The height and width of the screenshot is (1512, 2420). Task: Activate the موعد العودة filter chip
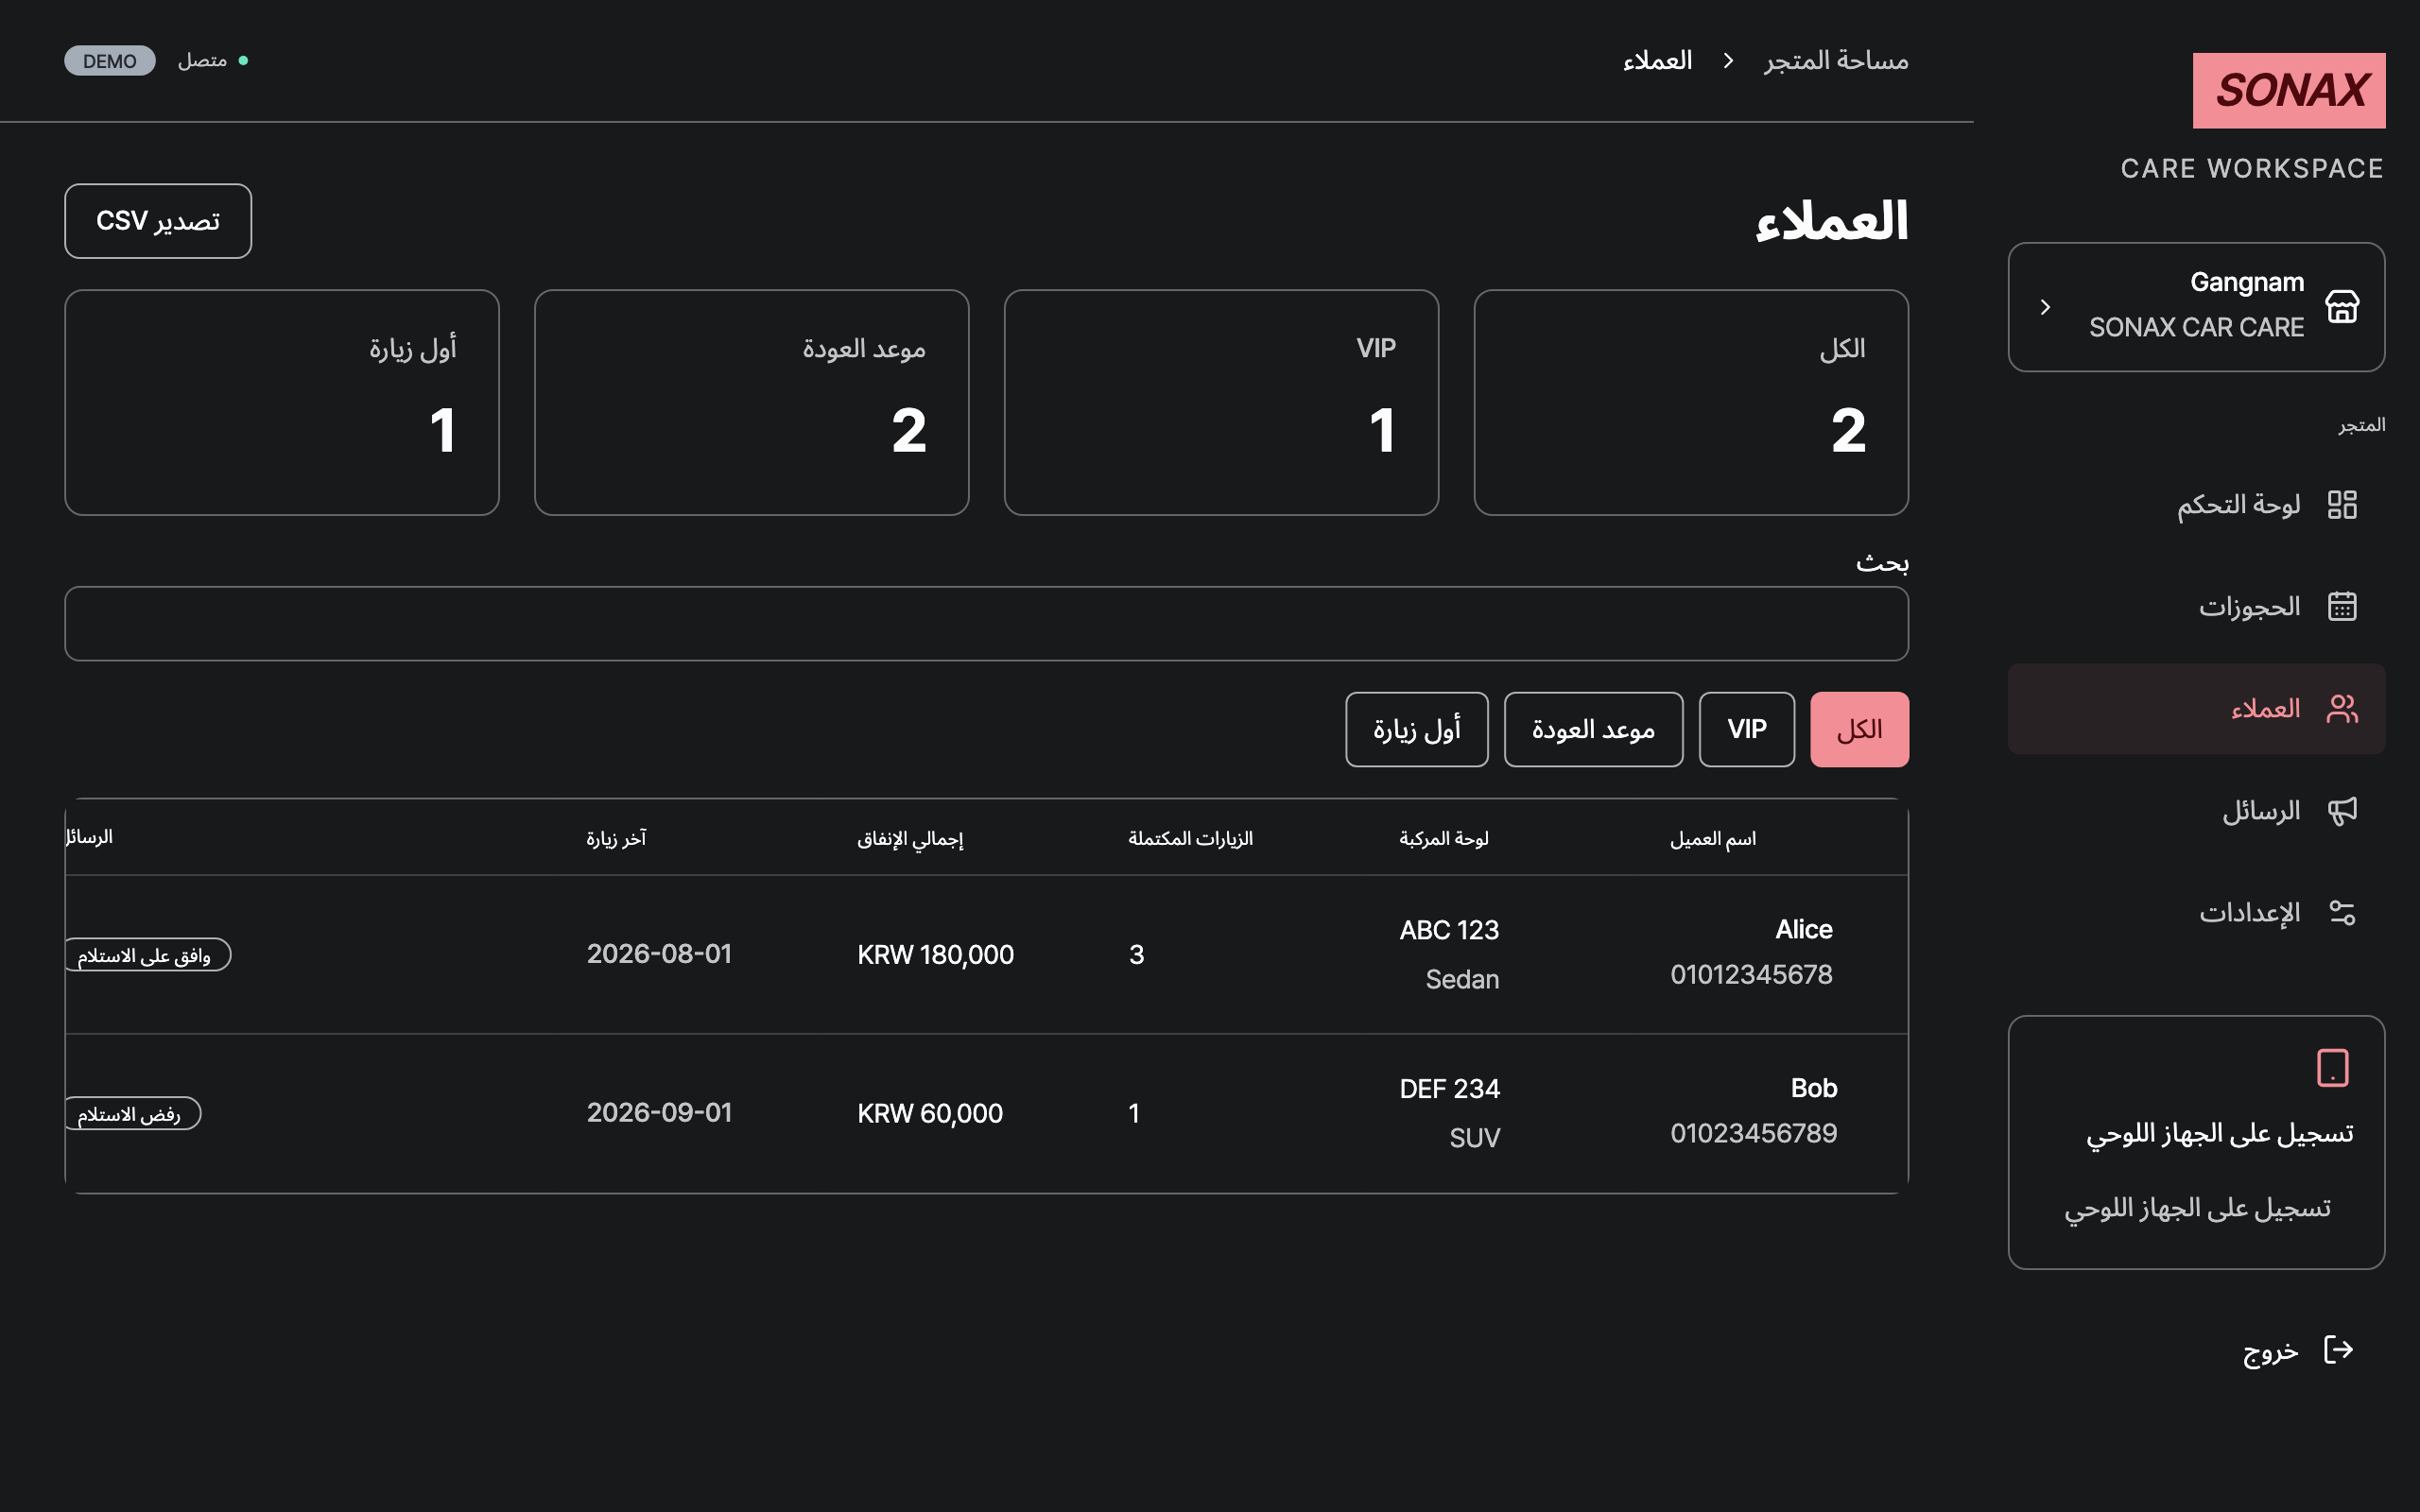[x=1593, y=730]
